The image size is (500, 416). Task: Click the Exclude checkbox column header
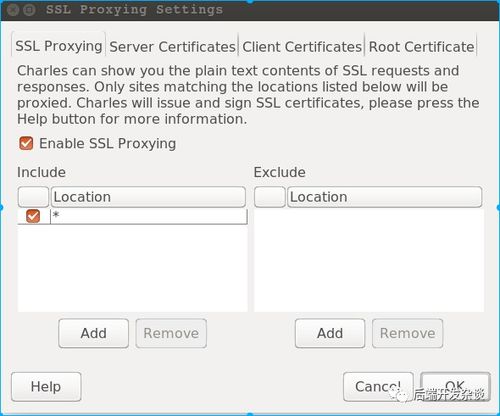[270, 197]
